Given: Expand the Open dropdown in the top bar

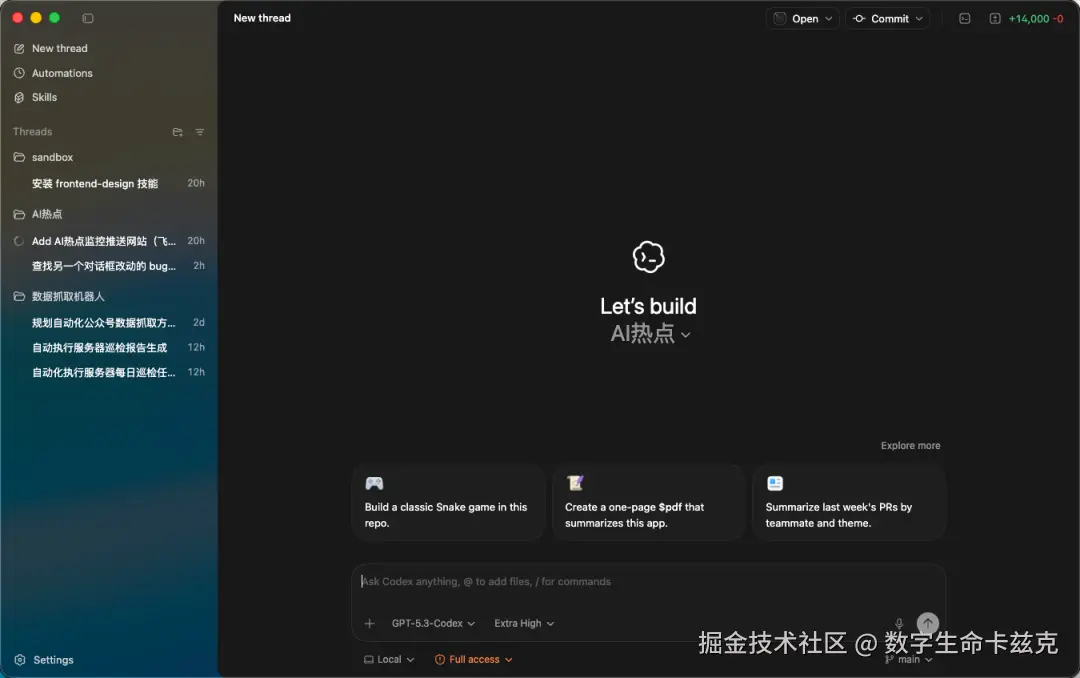Looking at the screenshot, I should pos(802,18).
